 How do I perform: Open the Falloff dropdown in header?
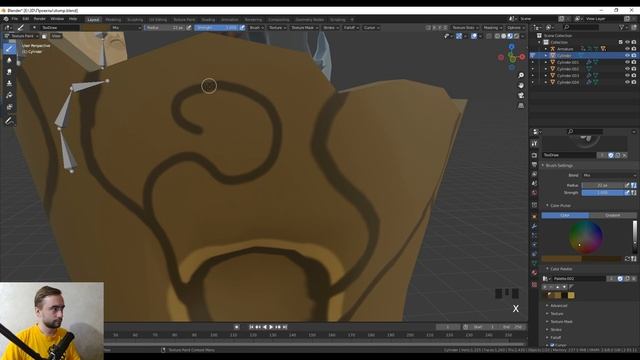[351, 28]
